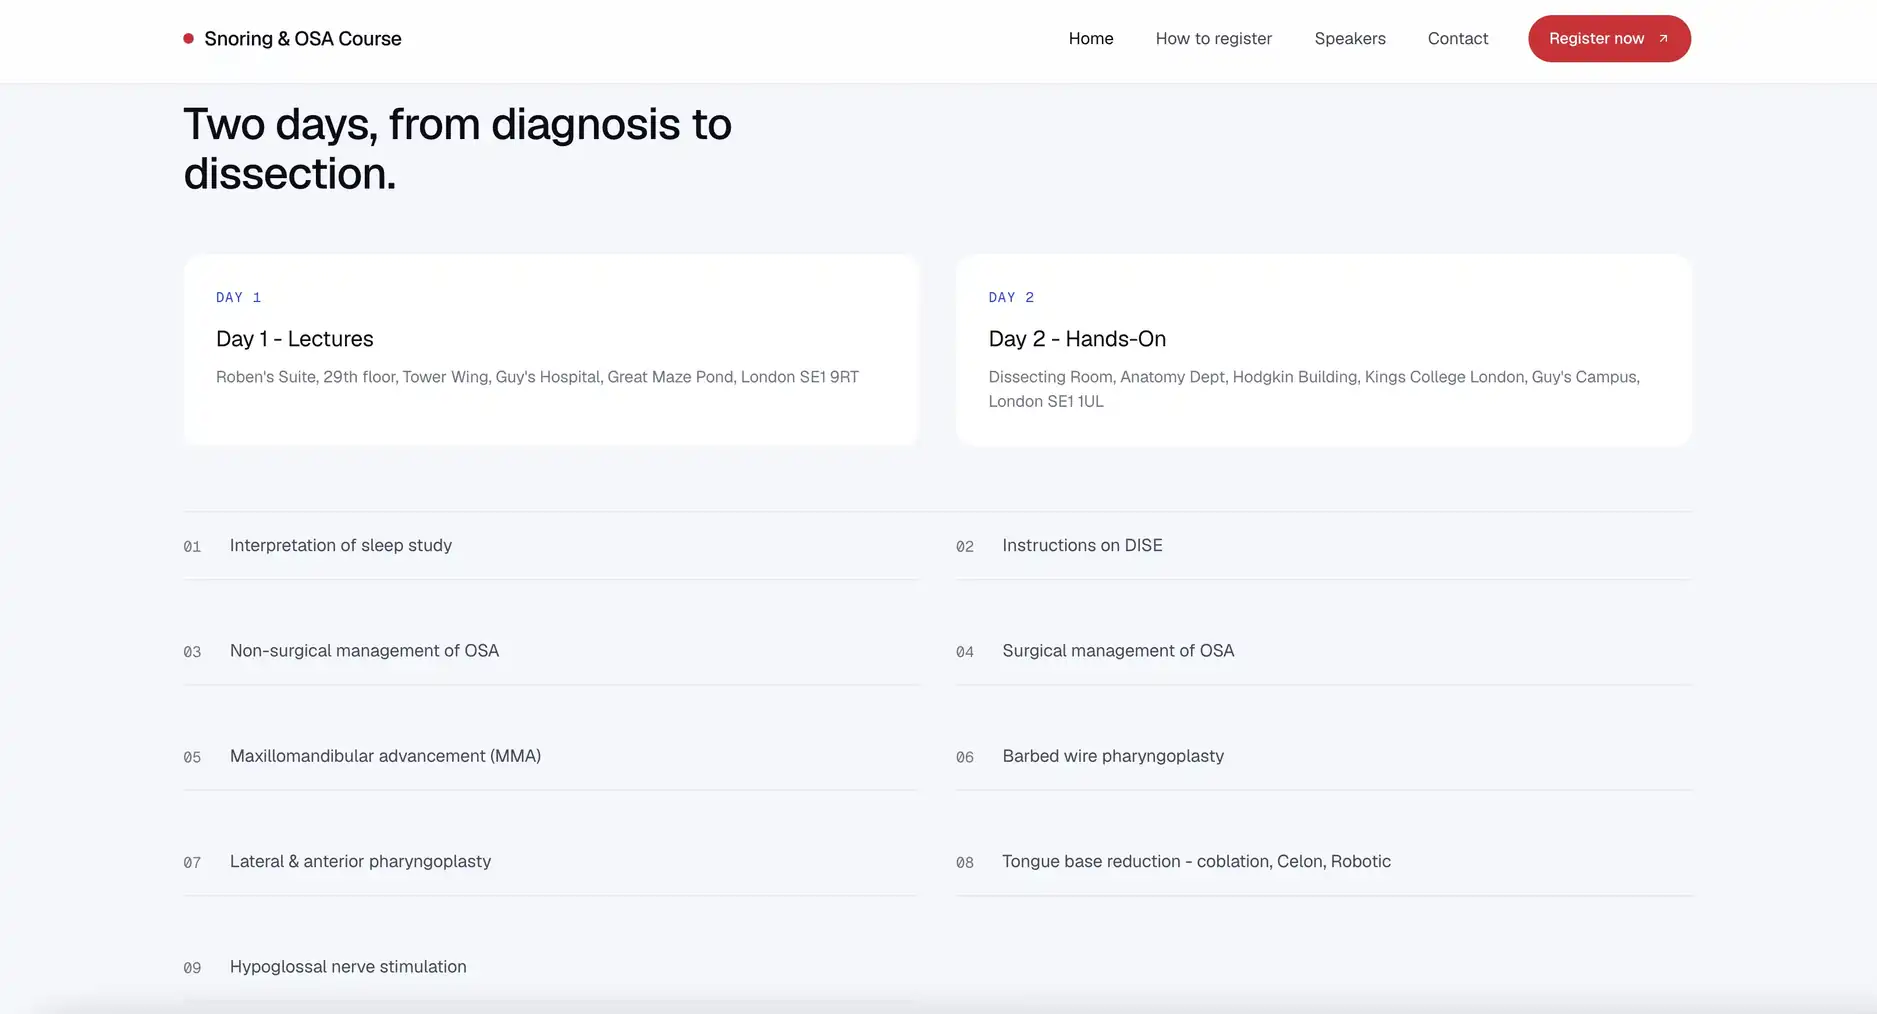Click the Register now button
This screenshot has width=1877, height=1014.
(x=1609, y=39)
